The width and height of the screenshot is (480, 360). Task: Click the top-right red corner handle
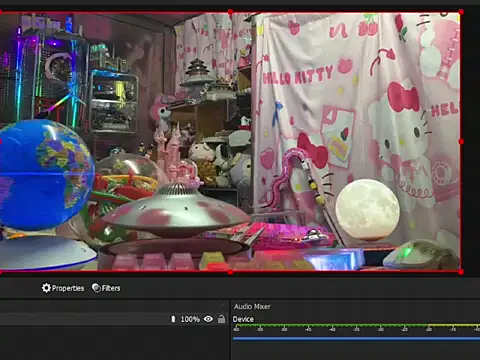point(461,12)
